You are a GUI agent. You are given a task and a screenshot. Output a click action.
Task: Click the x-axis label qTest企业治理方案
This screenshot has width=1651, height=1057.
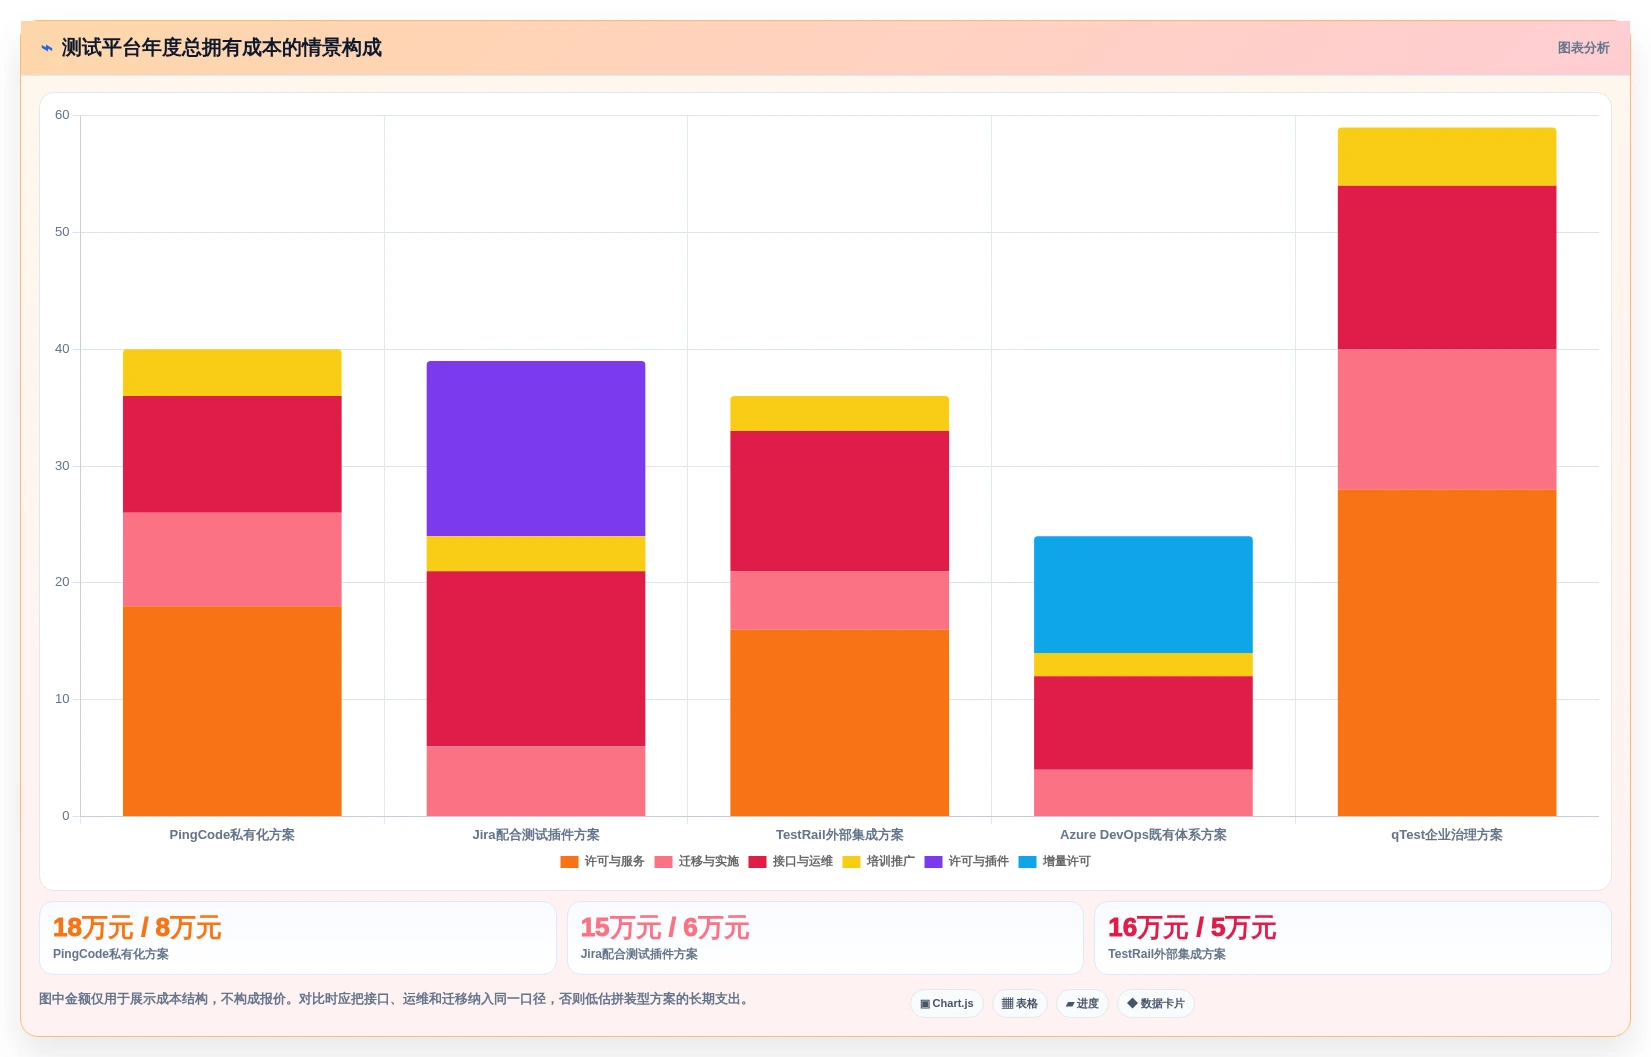(x=1447, y=835)
